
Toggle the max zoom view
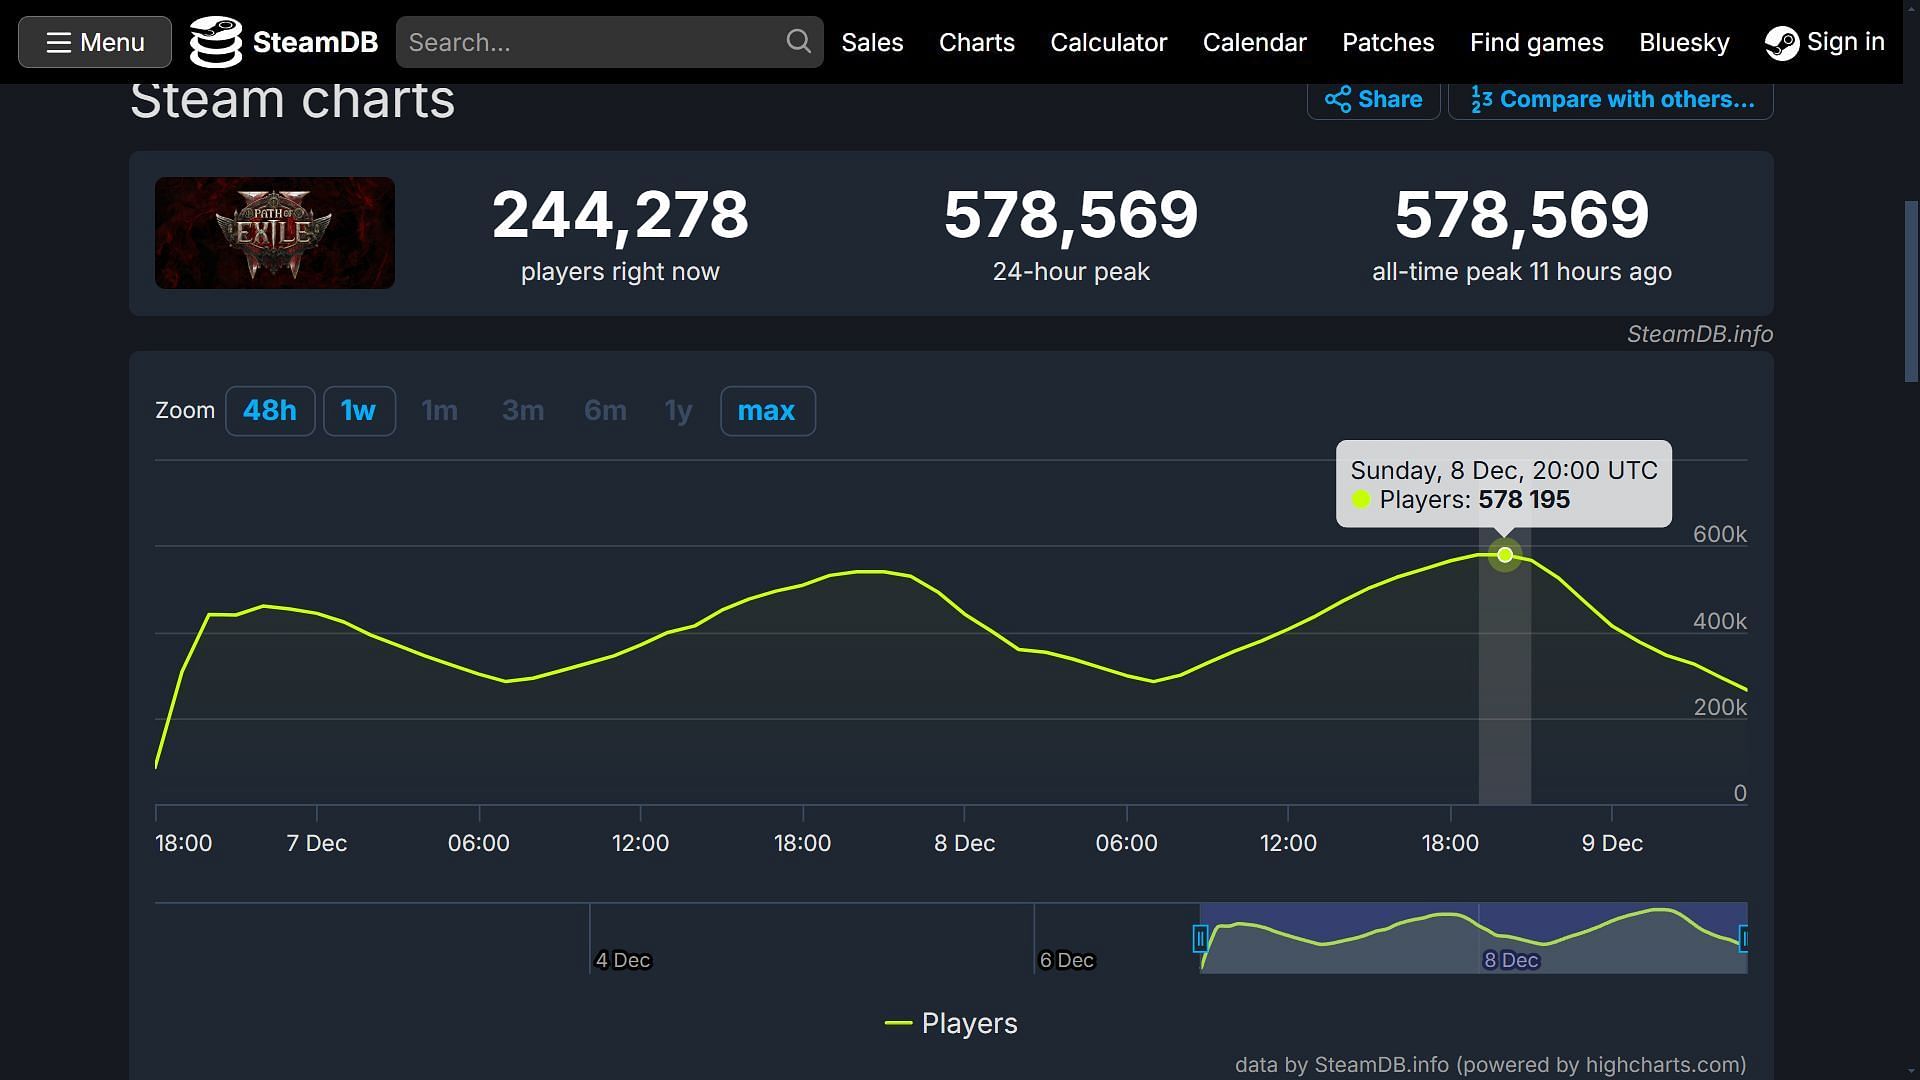(x=765, y=410)
